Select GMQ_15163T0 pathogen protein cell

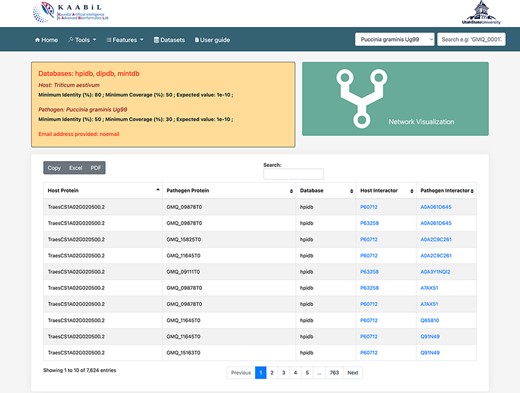point(229,353)
